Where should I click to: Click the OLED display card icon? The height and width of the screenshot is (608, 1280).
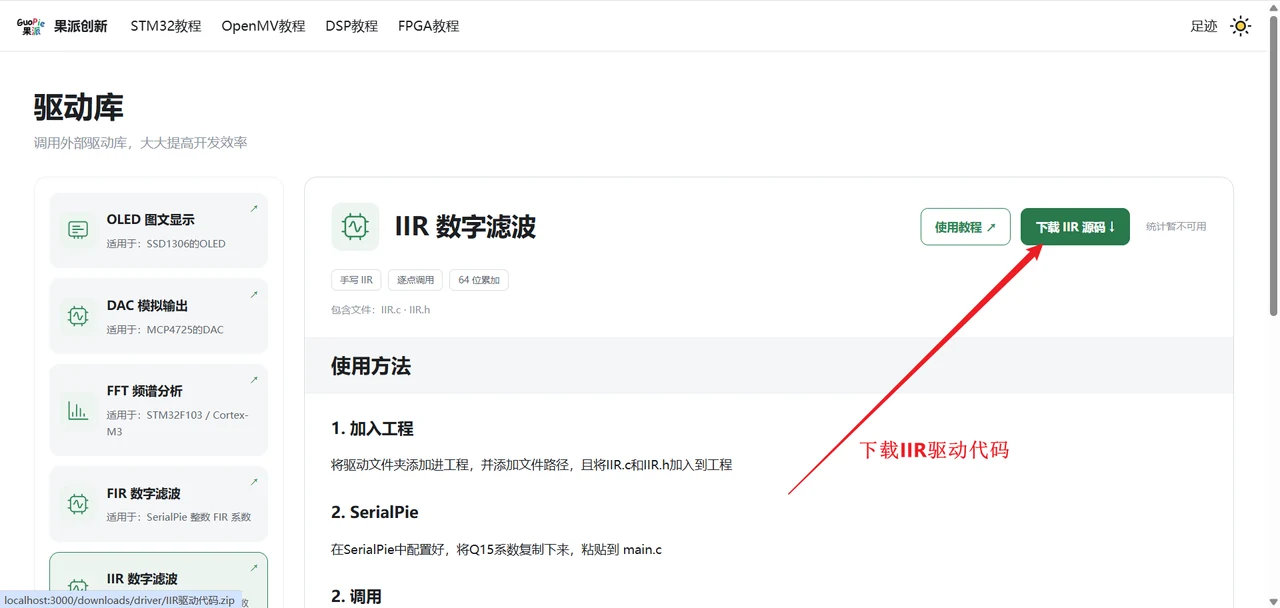click(78, 230)
